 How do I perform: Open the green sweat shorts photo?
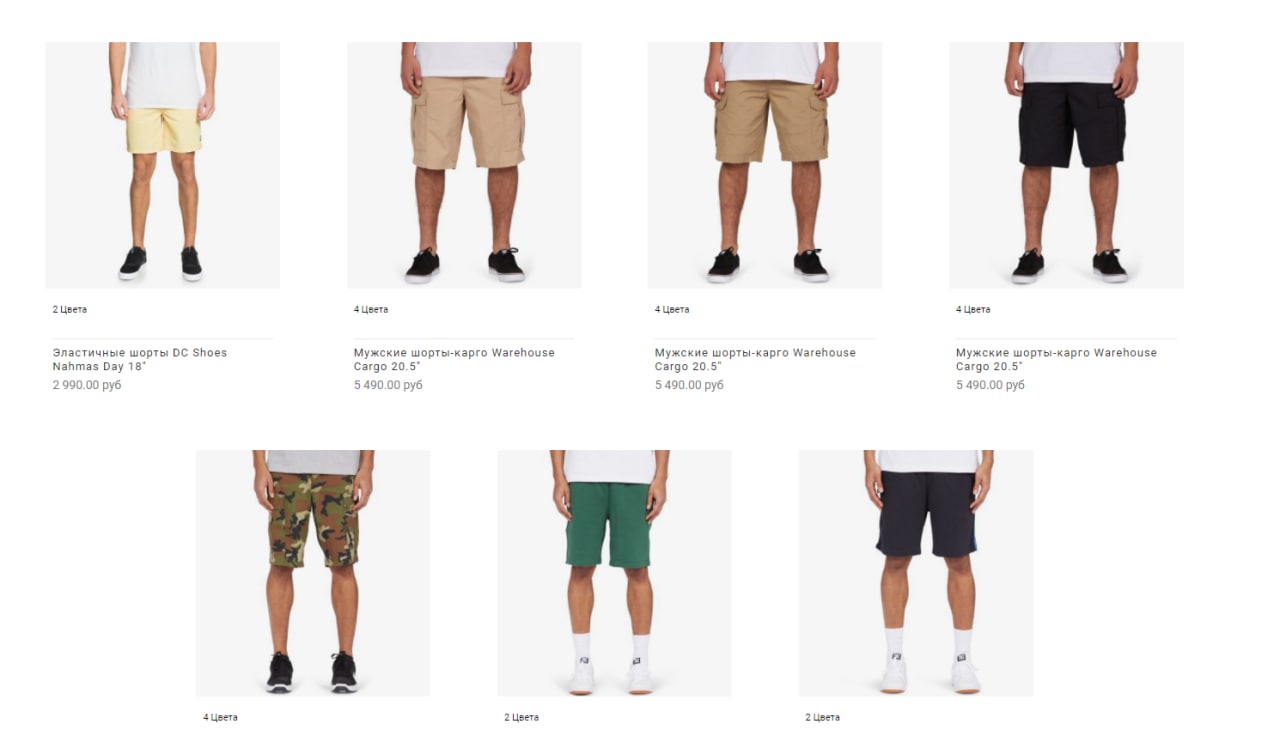click(x=614, y=573)
